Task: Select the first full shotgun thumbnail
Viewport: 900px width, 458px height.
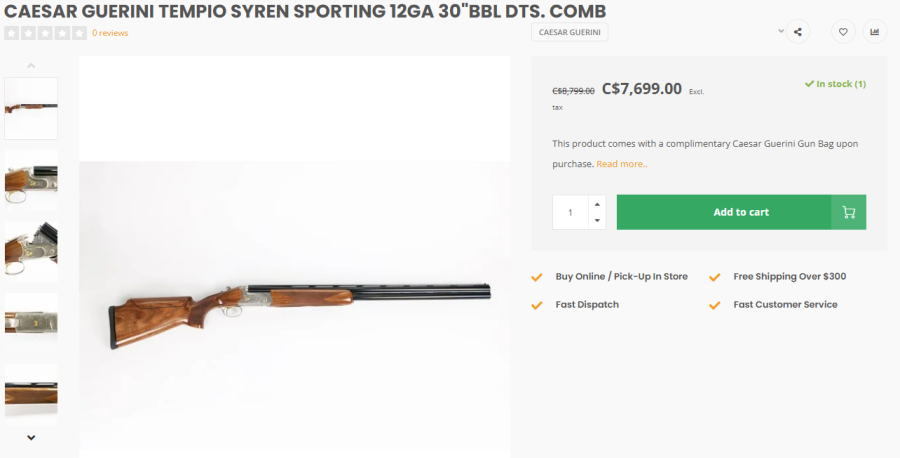Action: pos(31,108)
